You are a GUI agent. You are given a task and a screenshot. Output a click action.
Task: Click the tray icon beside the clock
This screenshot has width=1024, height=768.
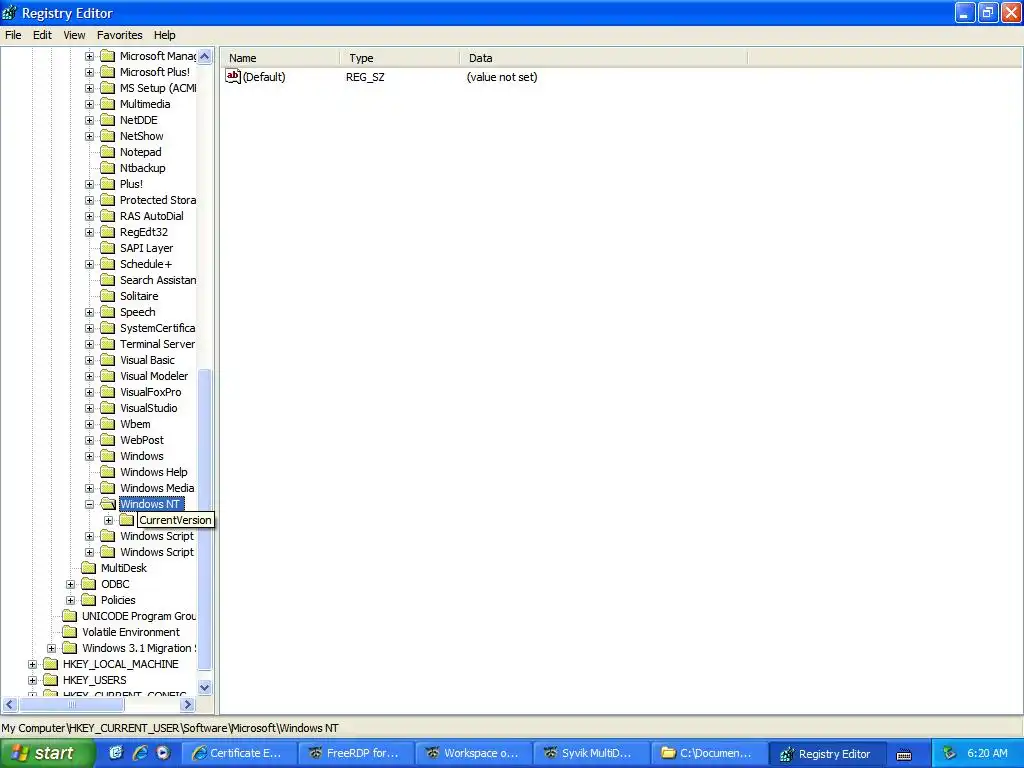click(950, 753)
